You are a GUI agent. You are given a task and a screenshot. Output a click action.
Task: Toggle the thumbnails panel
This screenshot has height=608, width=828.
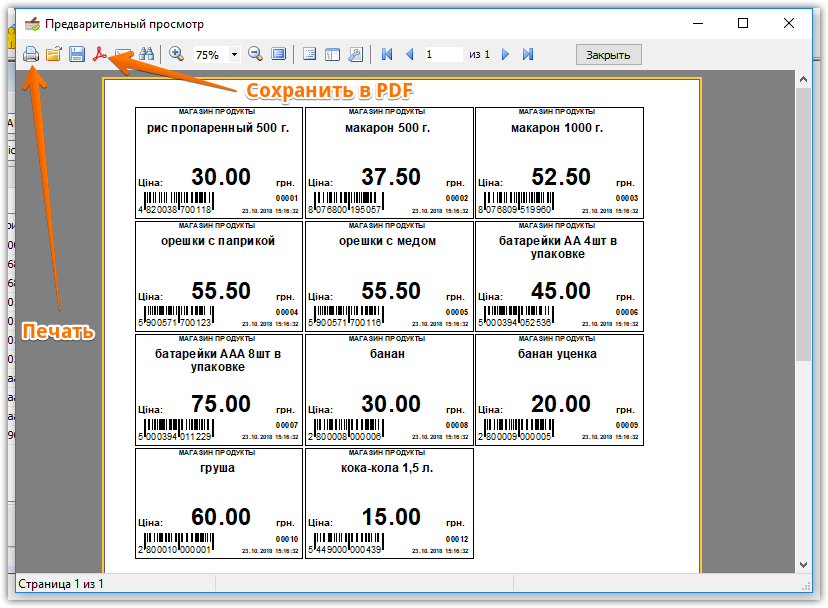click(332, 54)
